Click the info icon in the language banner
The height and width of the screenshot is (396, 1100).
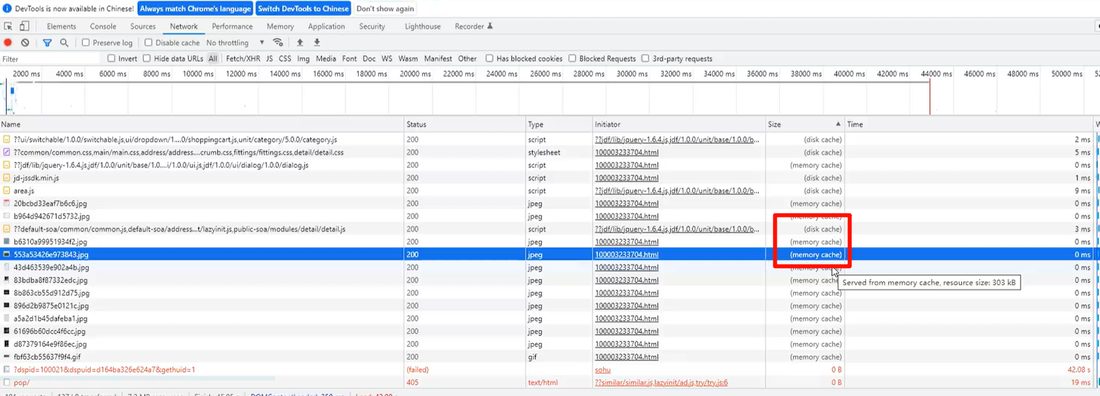(8, 9)
